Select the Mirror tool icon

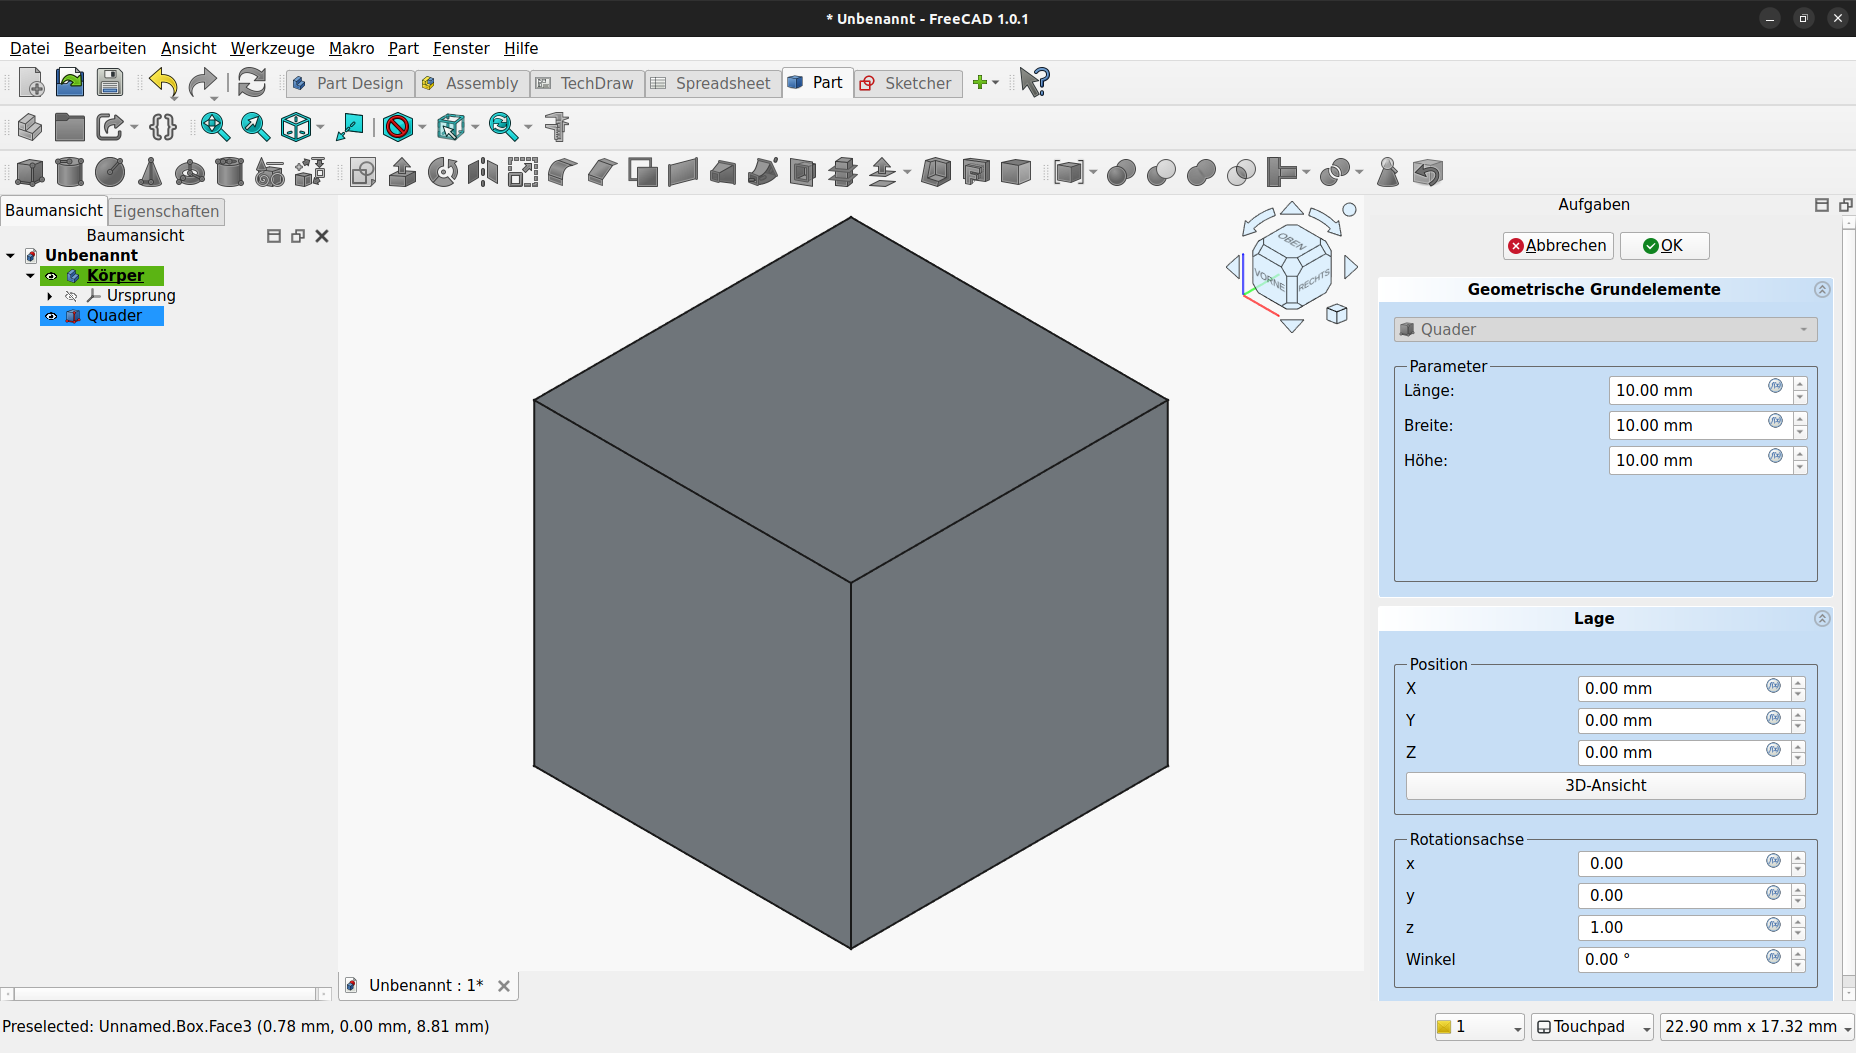(483, 172)
